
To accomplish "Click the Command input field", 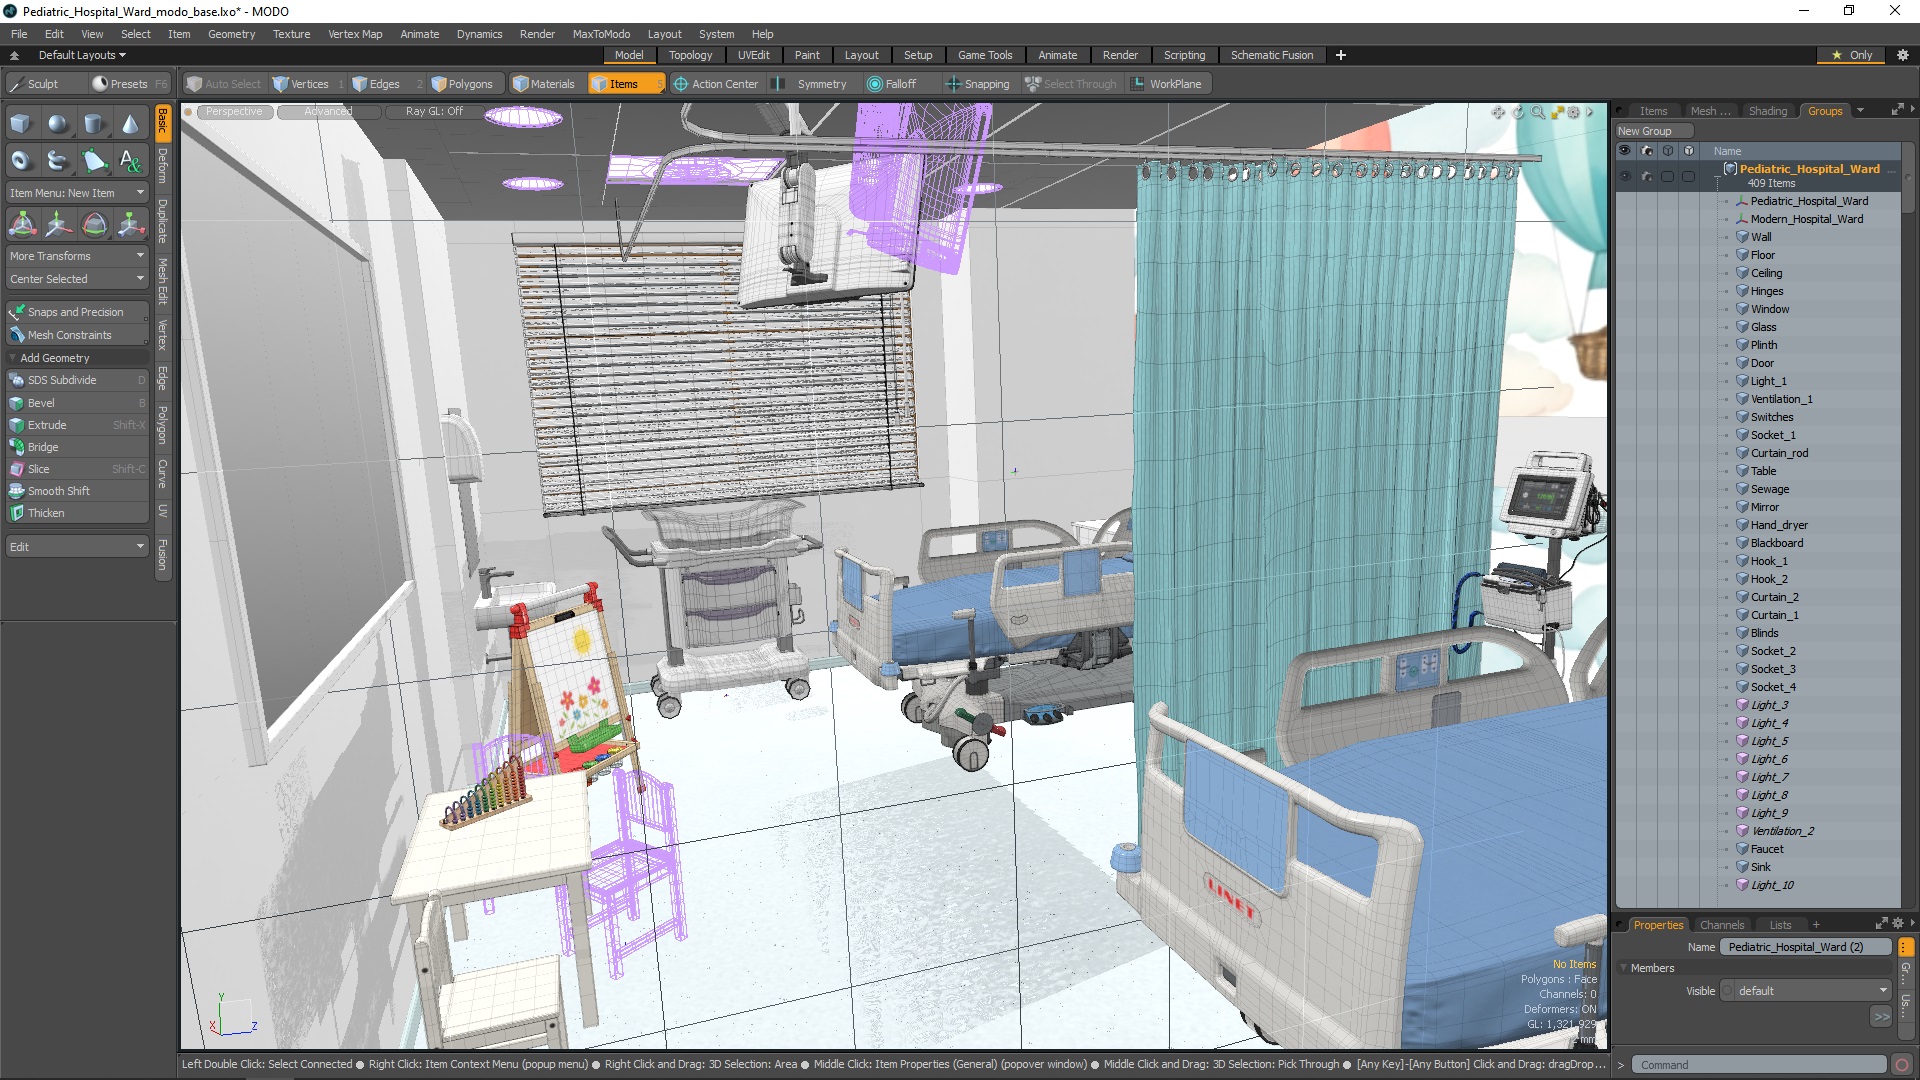I will click(1758, 1065).
